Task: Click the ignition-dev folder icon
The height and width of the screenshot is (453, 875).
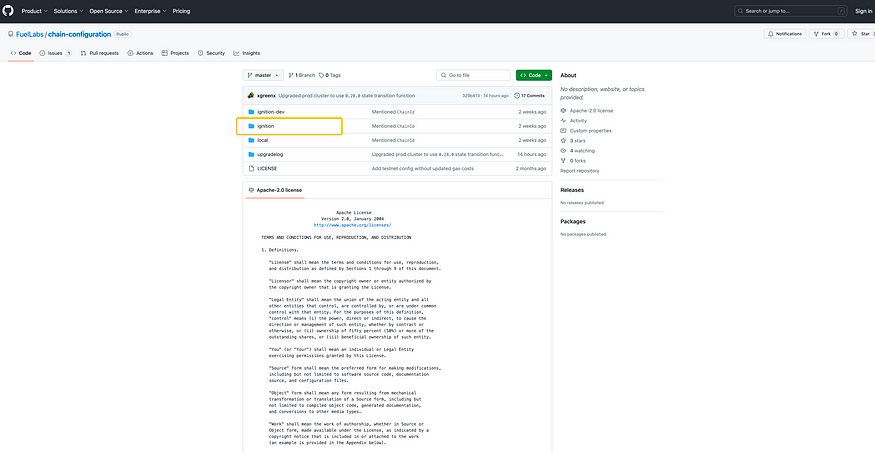Action: [x=251, y=112]
